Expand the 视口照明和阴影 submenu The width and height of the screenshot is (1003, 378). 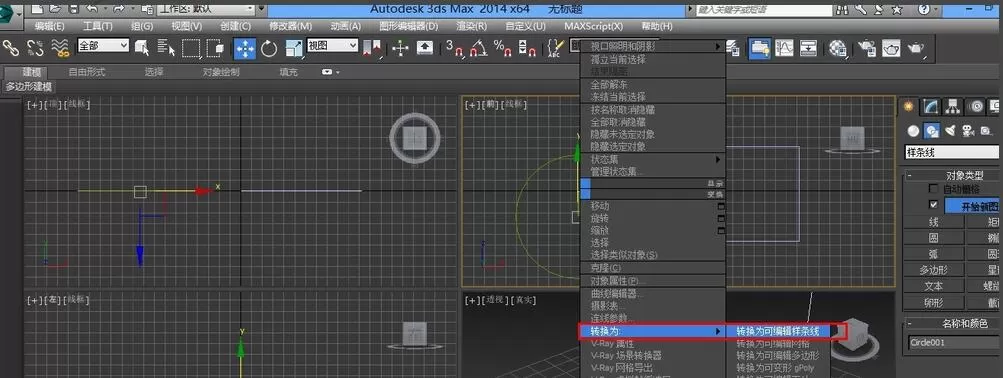(x=652, y=47)
